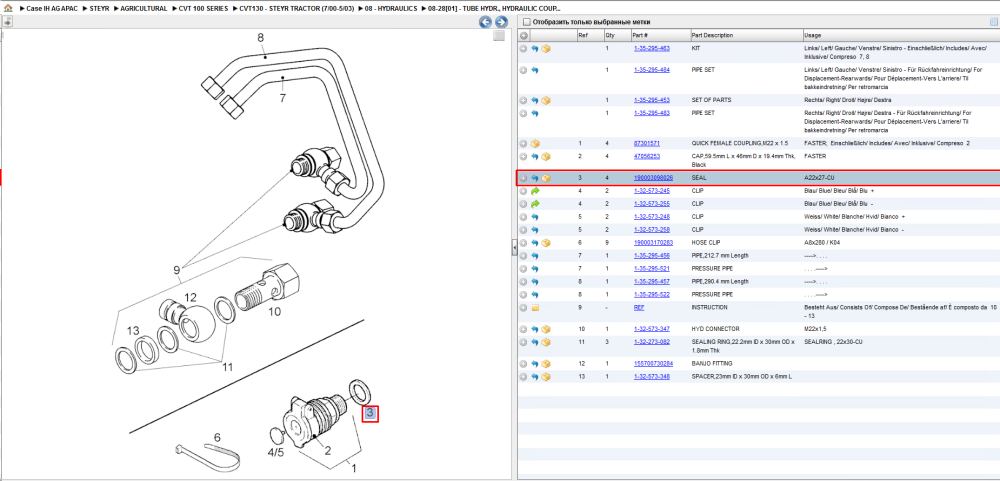Select callout 8 on the diagram
Screen dimensions: 1000x481
pyautogui.click(x=260, y=38)
